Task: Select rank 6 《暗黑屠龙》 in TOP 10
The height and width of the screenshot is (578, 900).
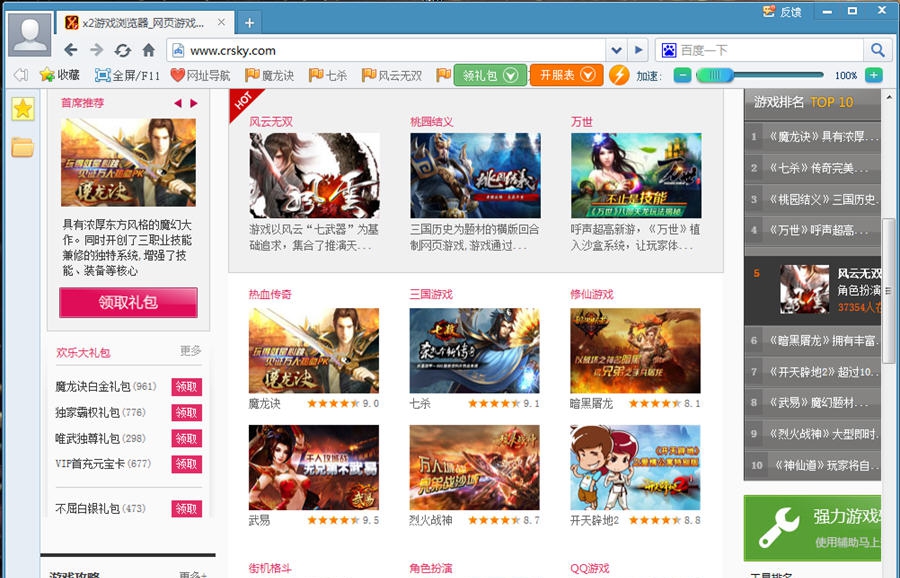Action: tap(812, 340)
